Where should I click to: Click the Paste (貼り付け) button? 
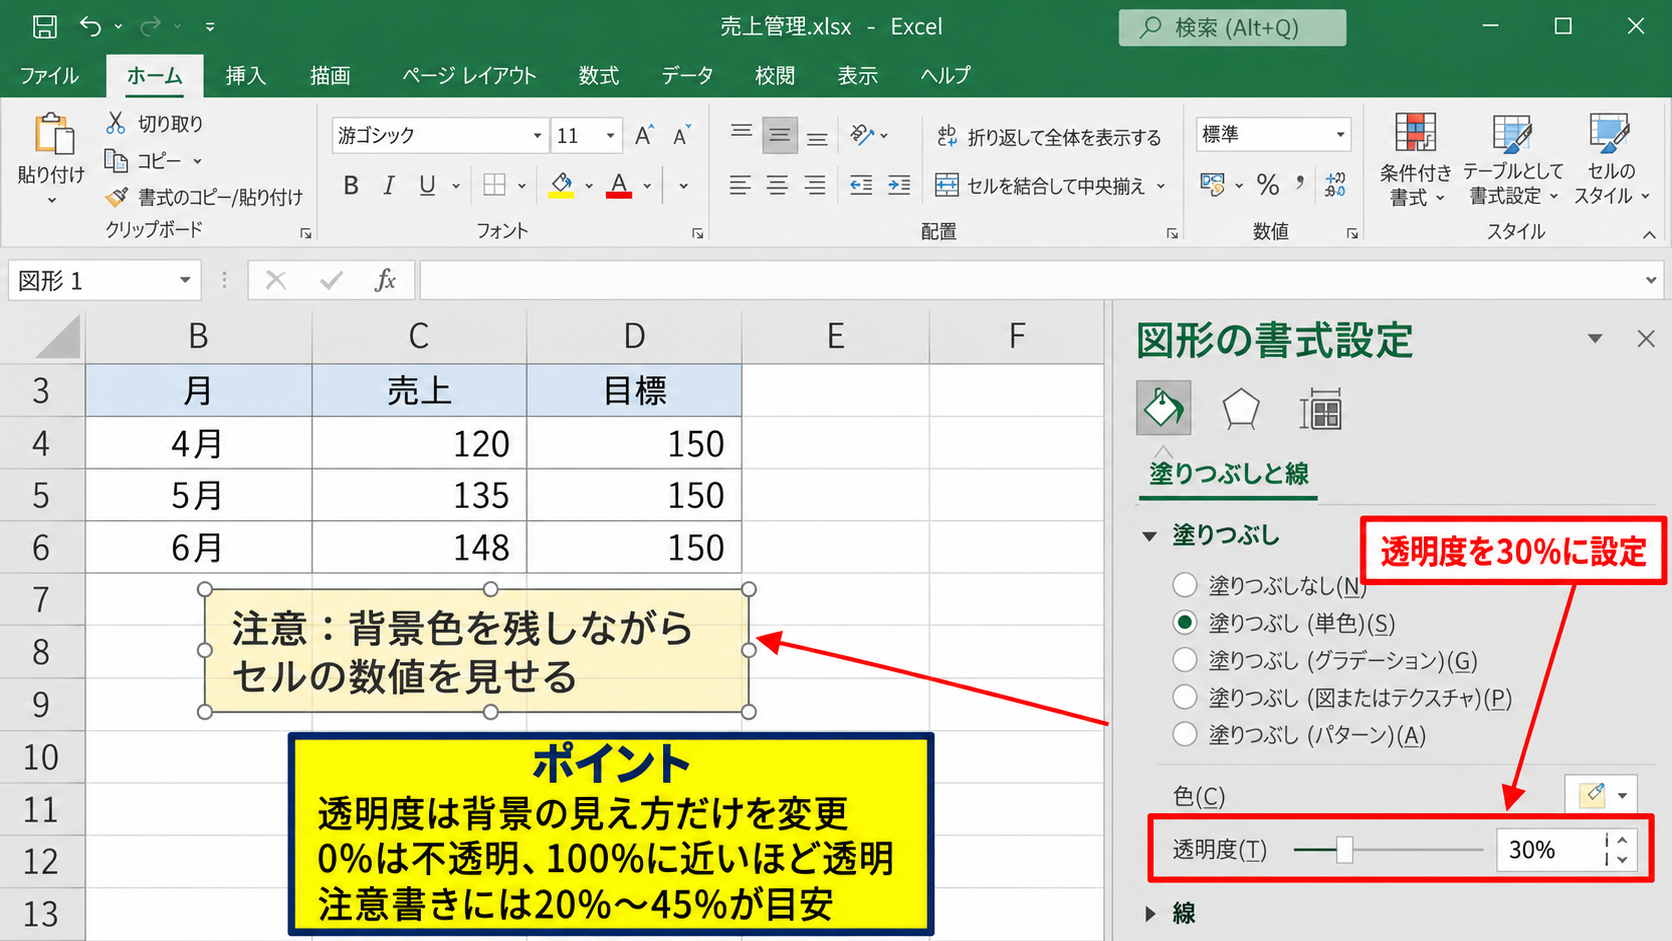(x=51, y=158)
